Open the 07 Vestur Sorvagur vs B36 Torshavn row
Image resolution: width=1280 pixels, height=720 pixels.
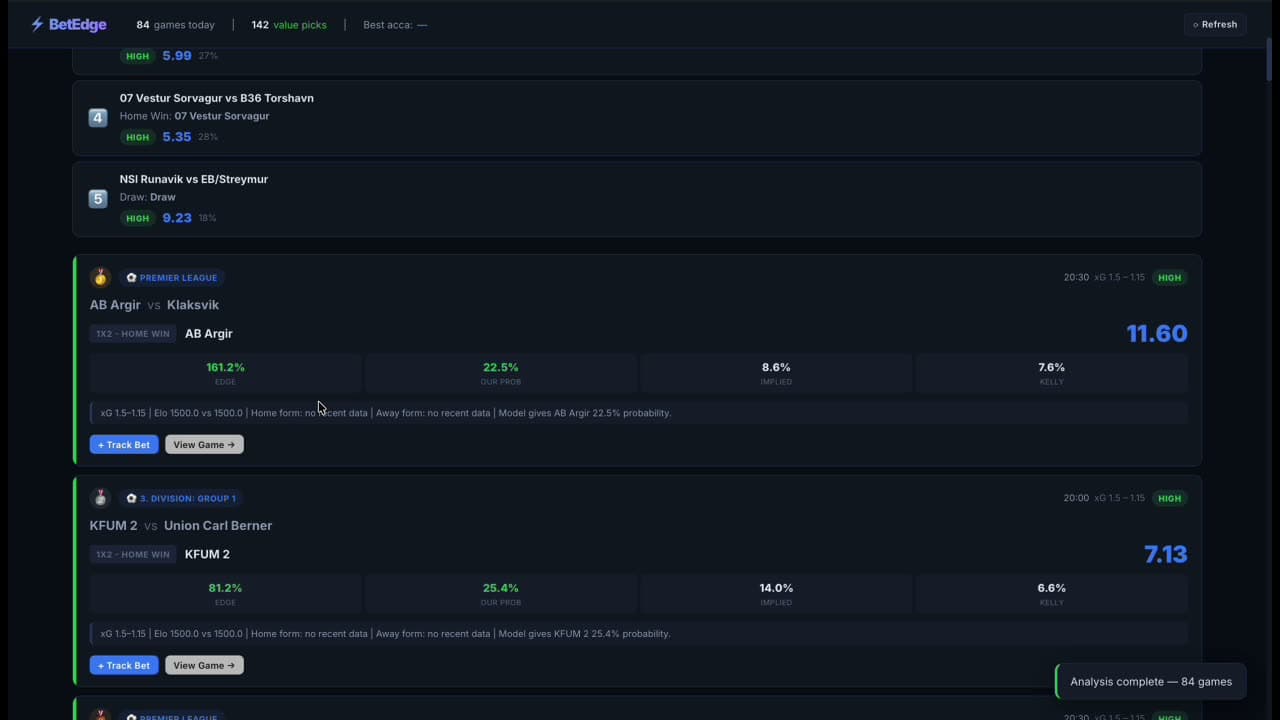click(637, 118)
